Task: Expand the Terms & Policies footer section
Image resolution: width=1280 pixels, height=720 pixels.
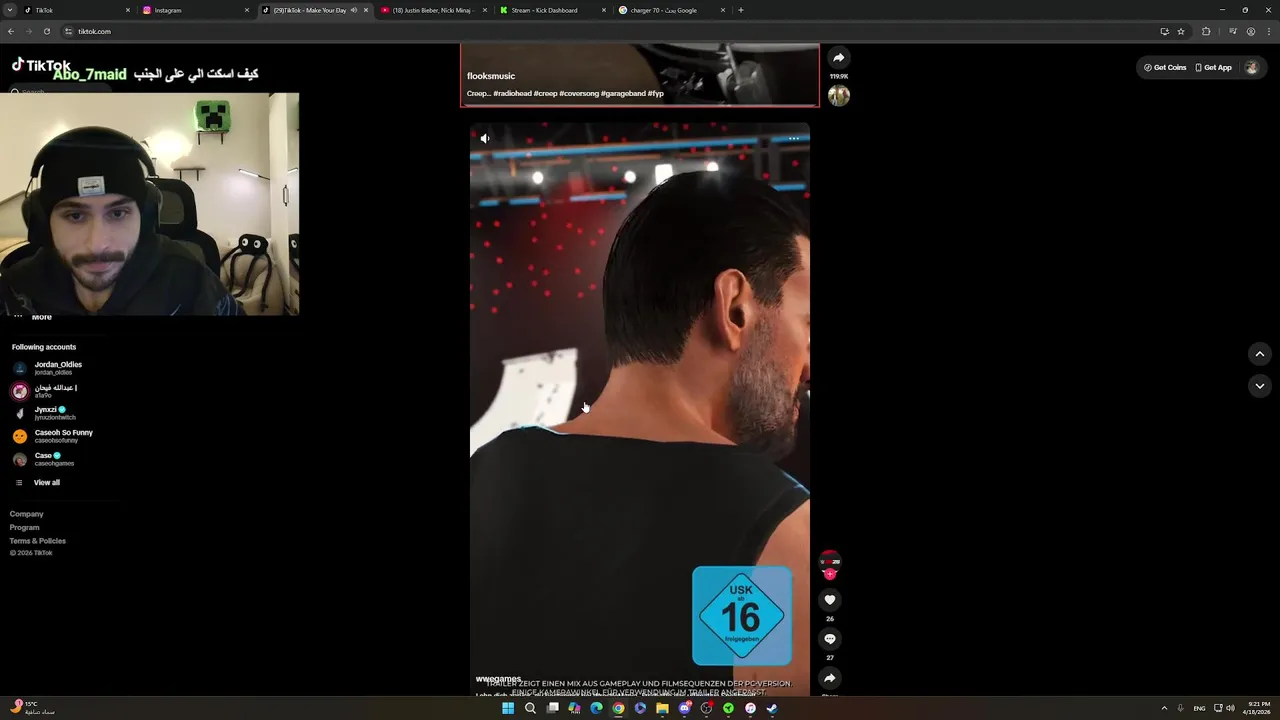Action: [x=38, y=541]
